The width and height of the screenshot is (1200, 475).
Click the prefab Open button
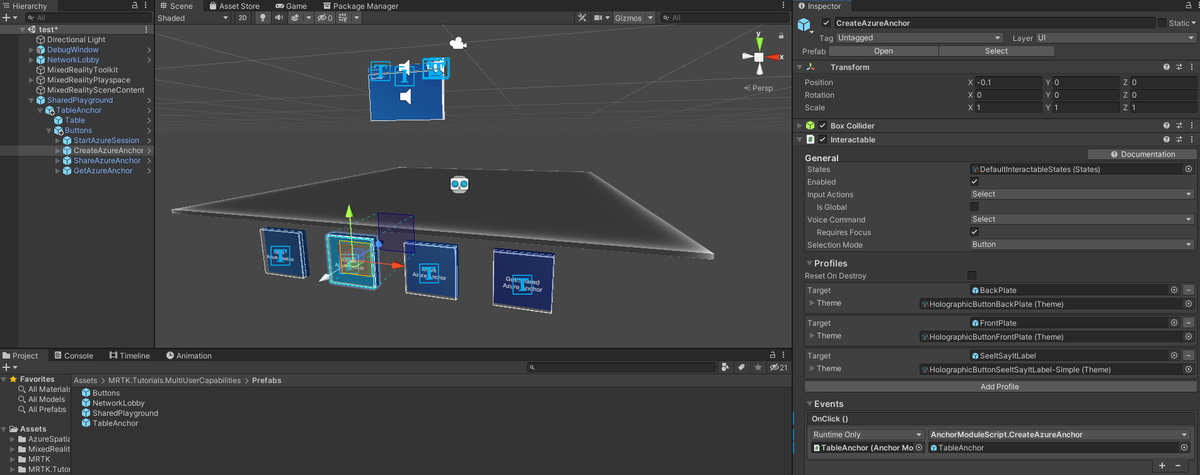pos(883,51)
